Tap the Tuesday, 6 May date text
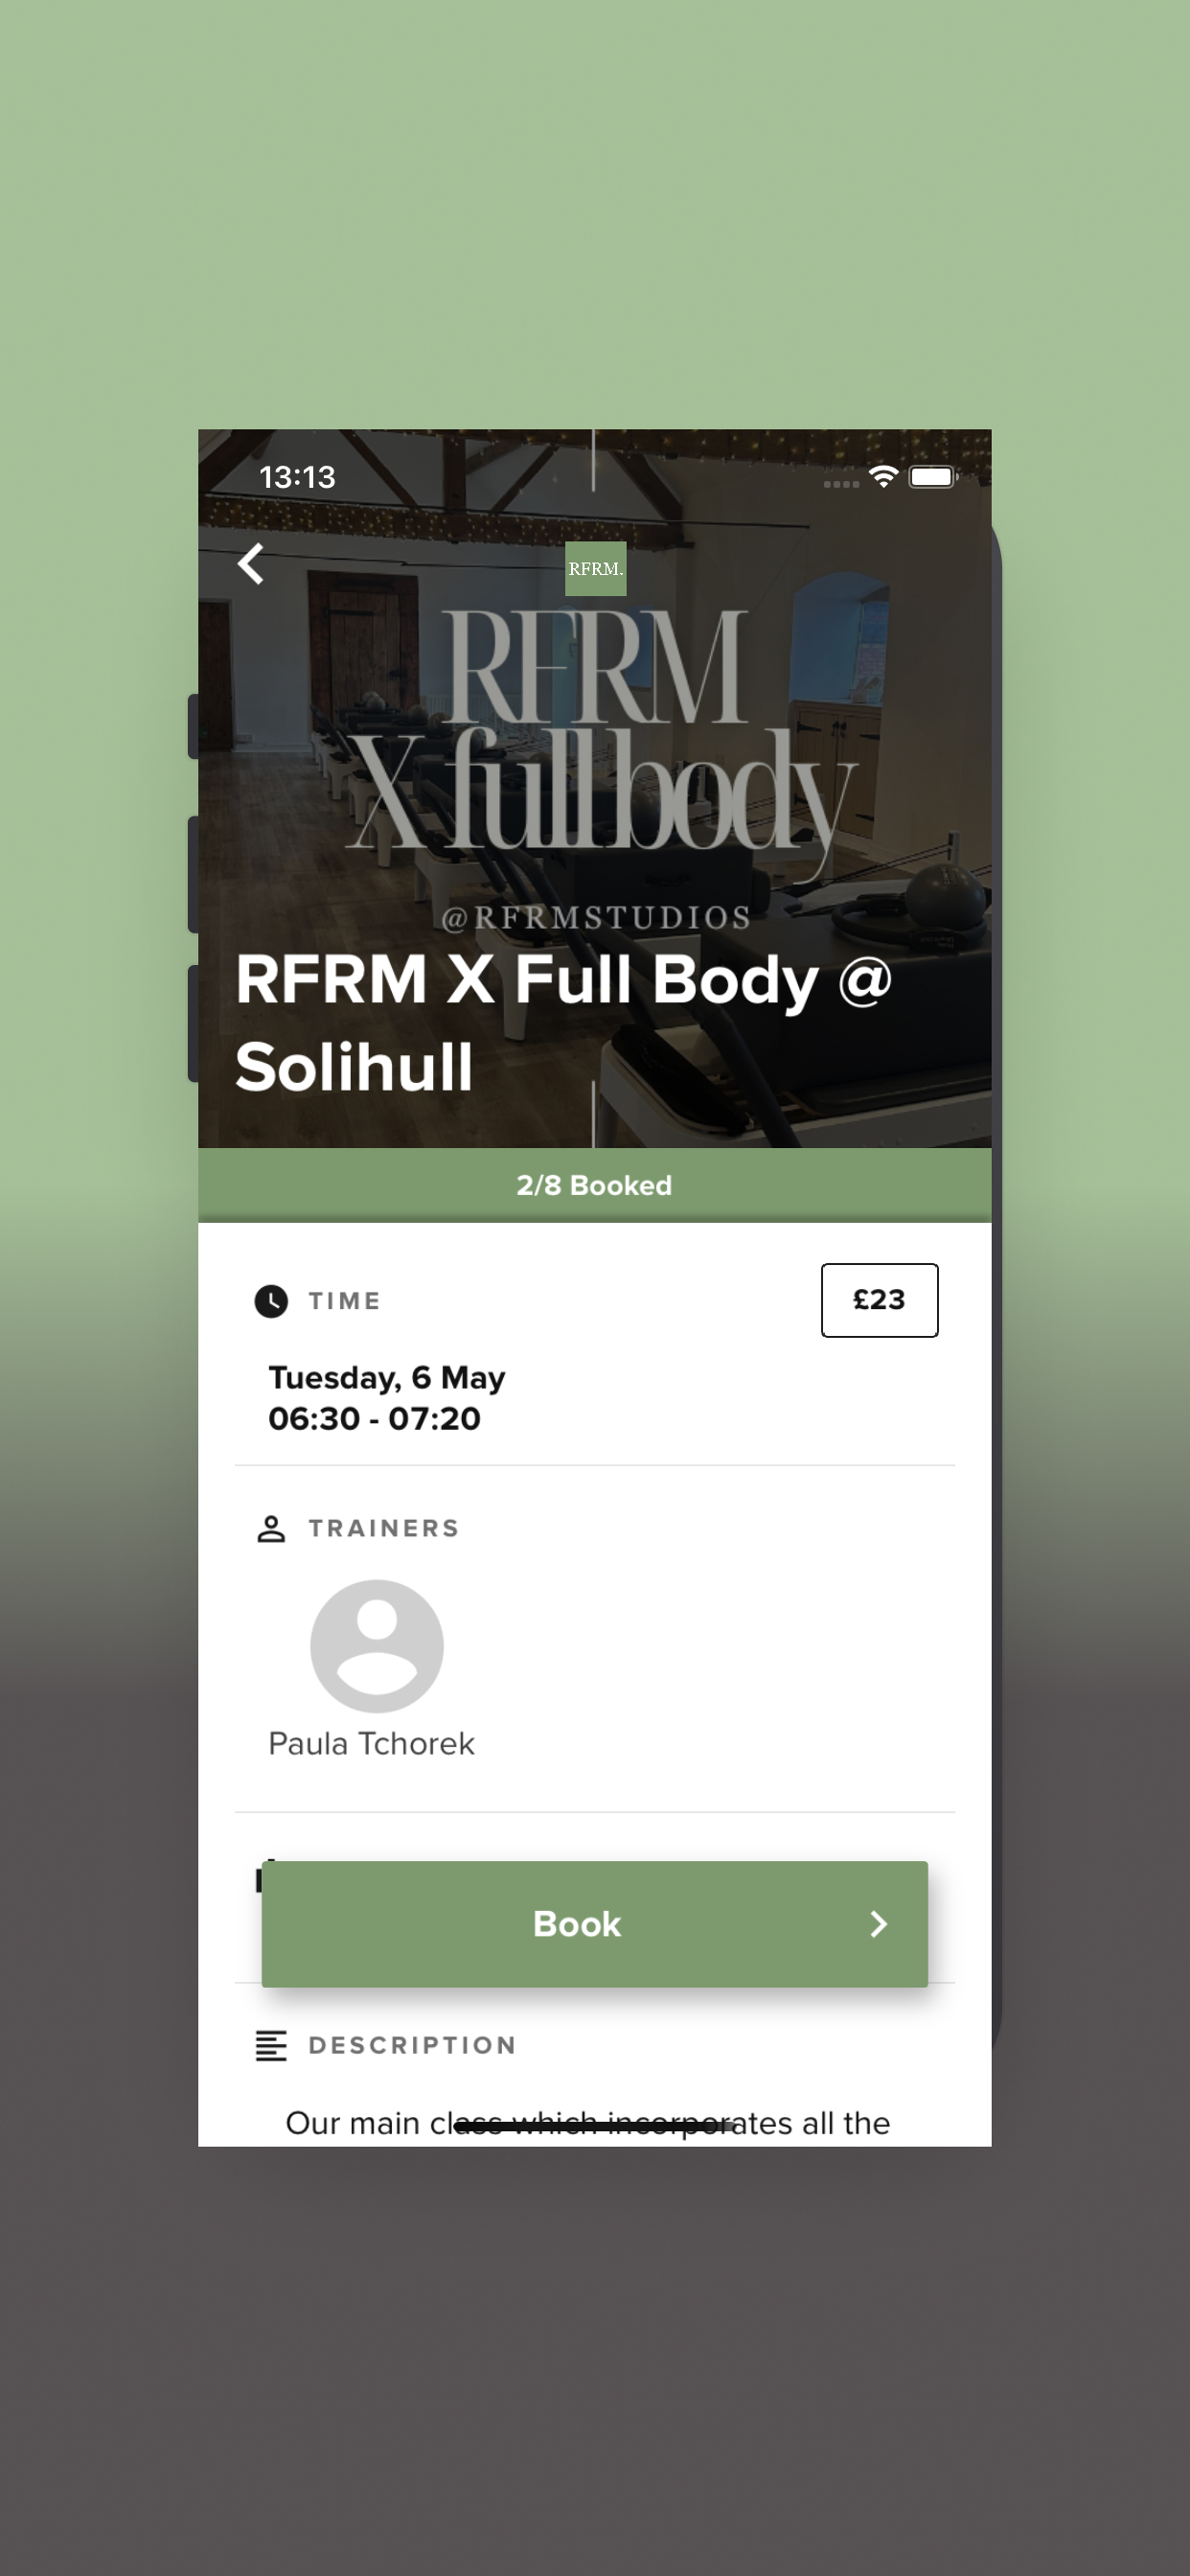 (x=387, y=1378)
